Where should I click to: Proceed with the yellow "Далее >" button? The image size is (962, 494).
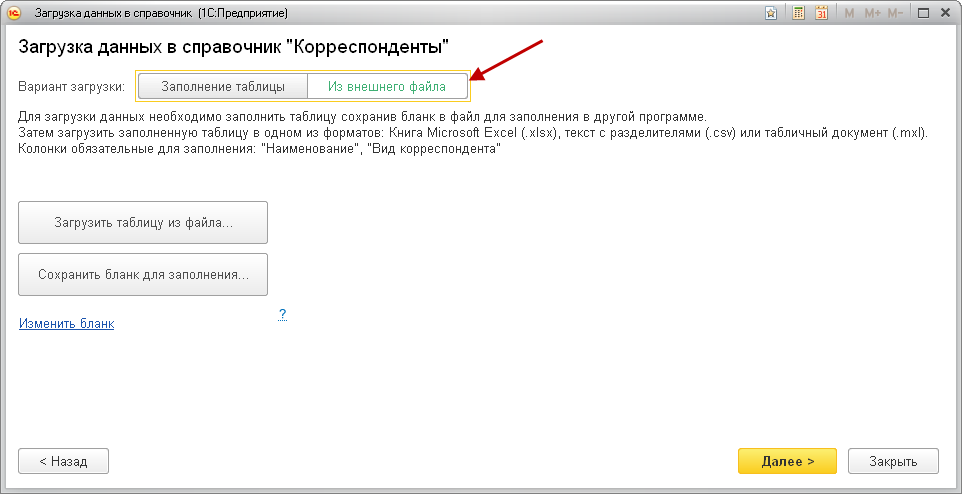pyautogui.click(x=787, y=461)
